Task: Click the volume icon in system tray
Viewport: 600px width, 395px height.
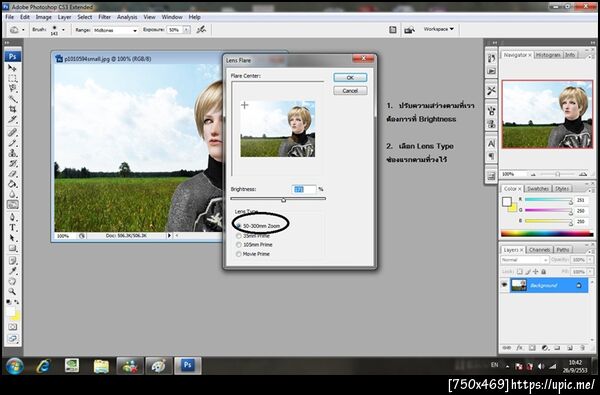Action: [541, 366]
